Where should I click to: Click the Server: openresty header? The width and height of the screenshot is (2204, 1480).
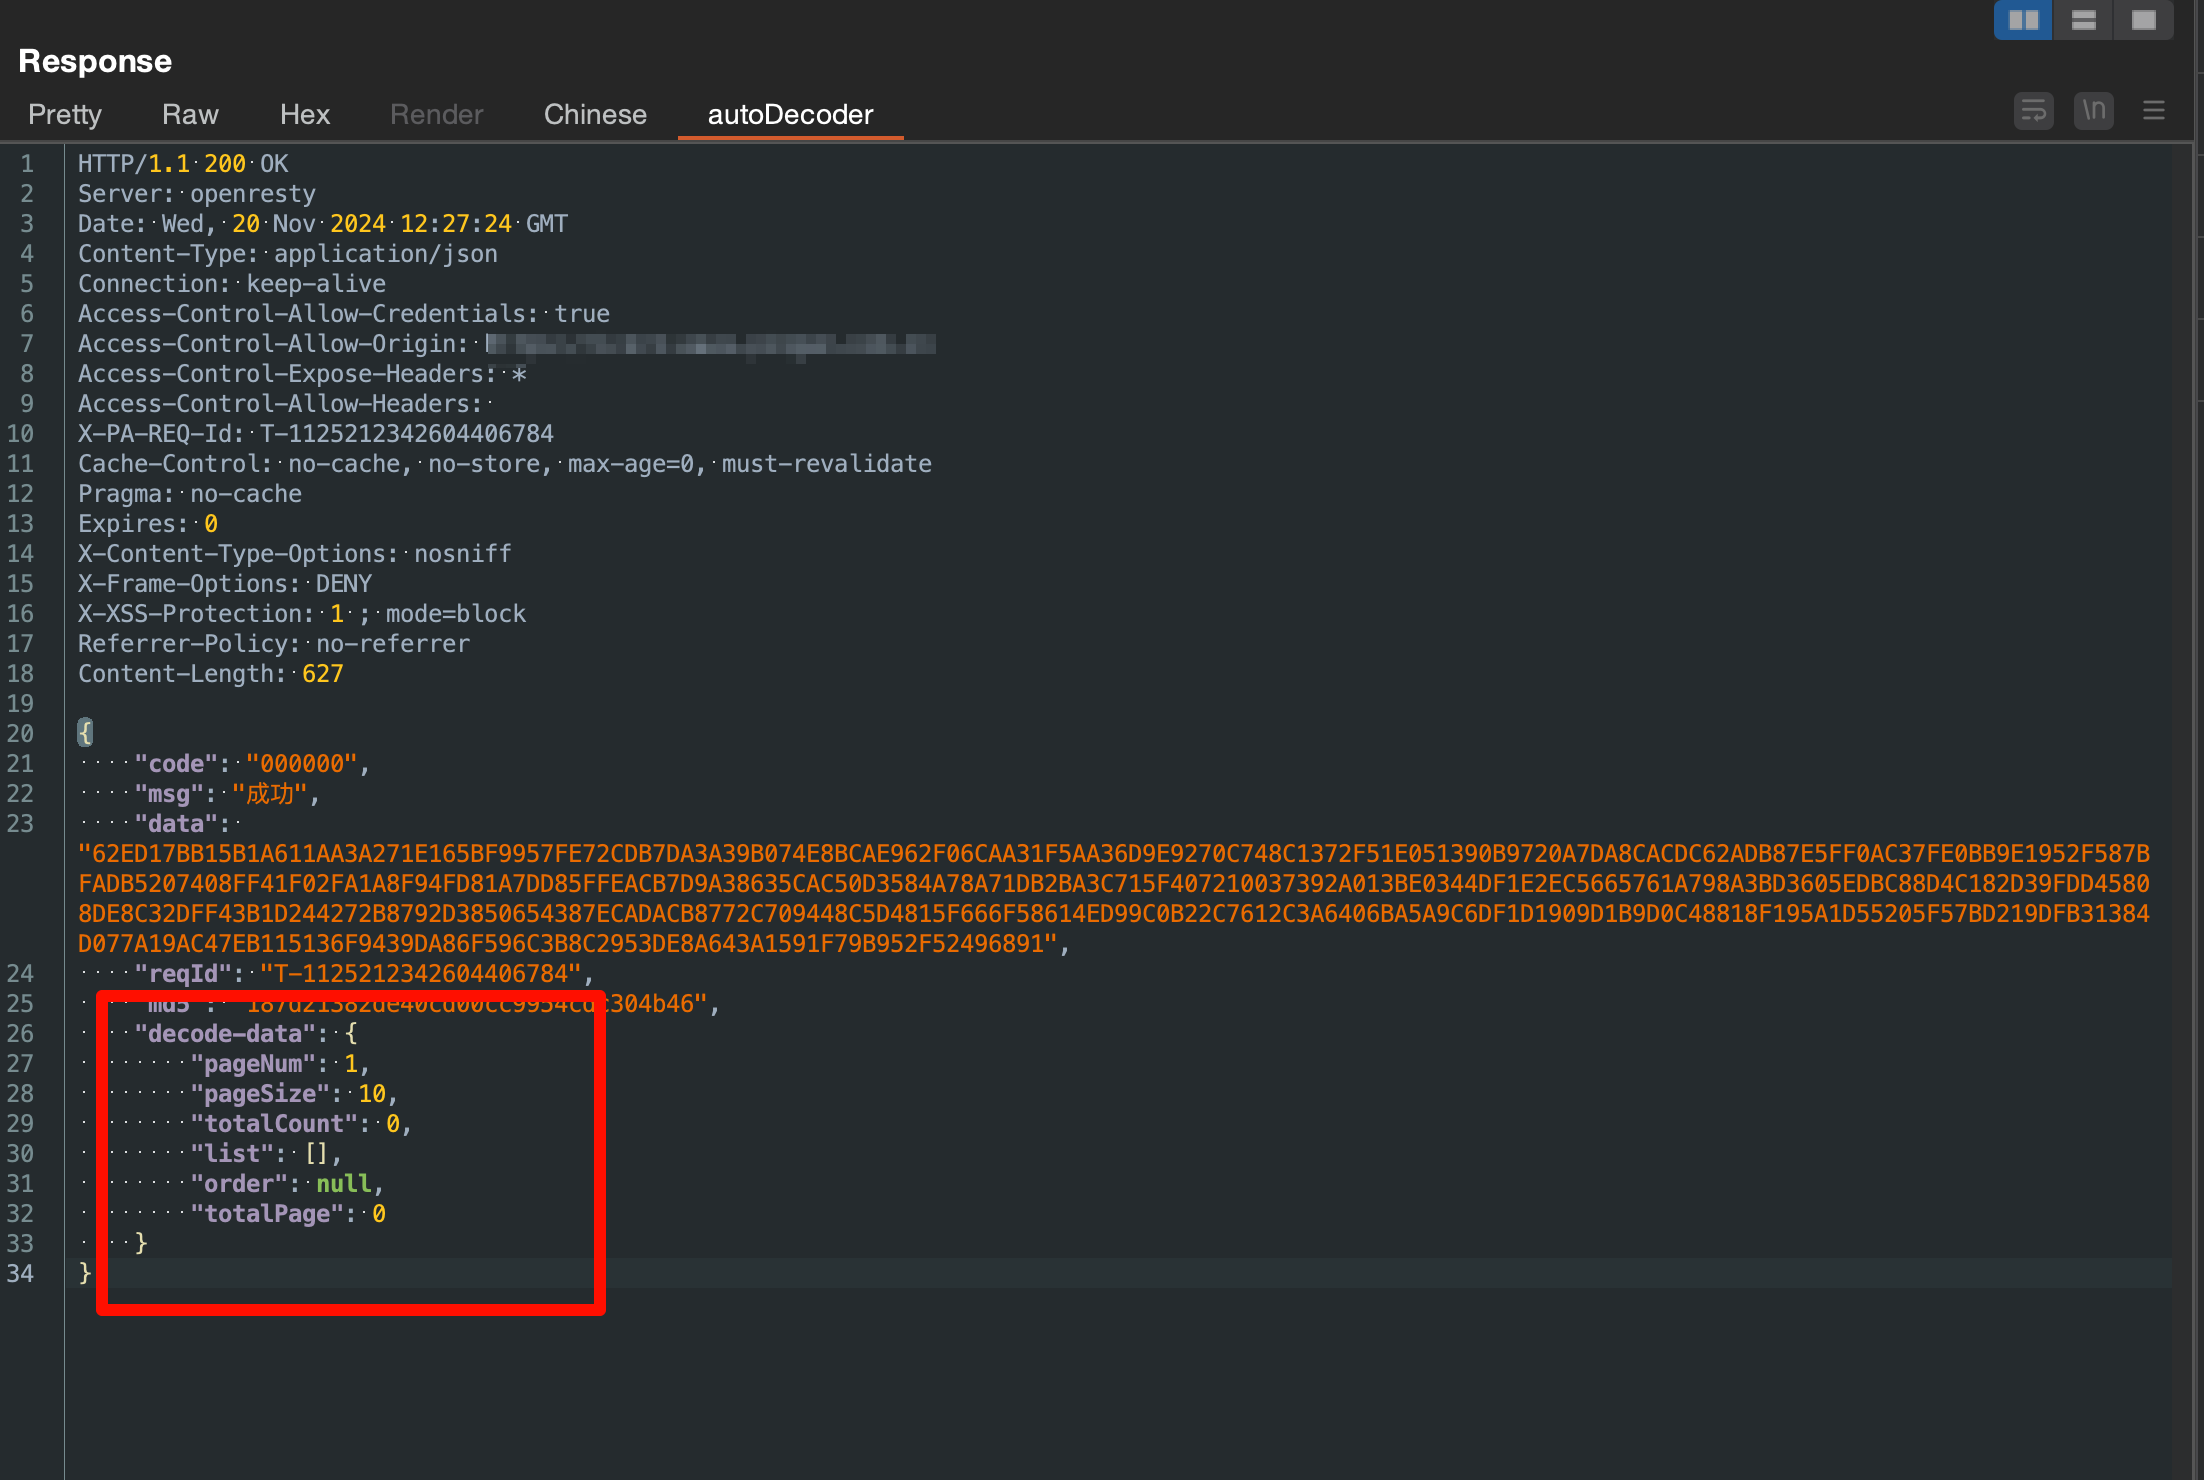coord(197,193)
